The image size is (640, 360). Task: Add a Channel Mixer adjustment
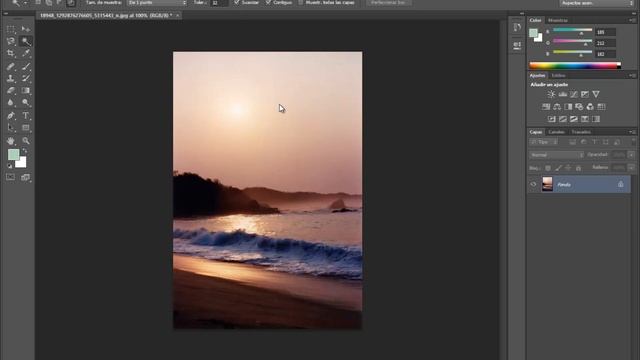pos(590,107)
